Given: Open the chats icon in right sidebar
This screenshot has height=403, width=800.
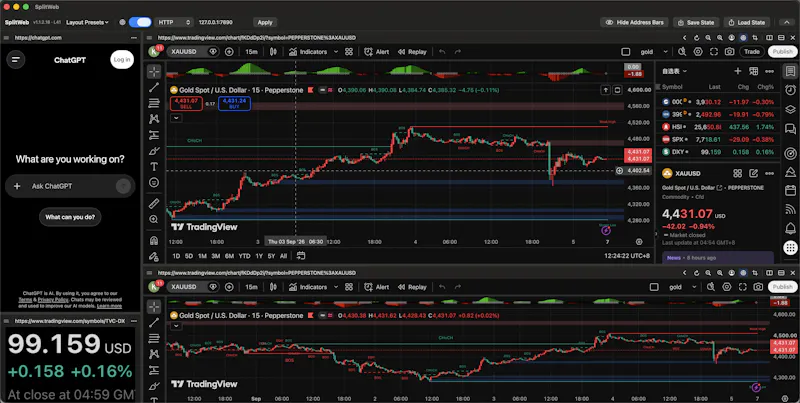Looking at the screenshot, I should [x=790, y=128].
